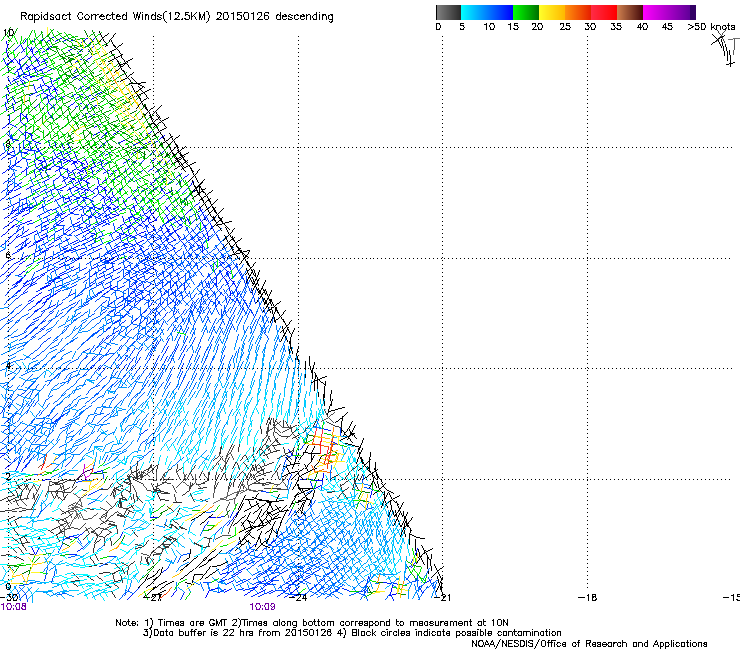Click the latitude axis label '6'
The height and width of the screenshot is (650, 740).
point(8,255)
